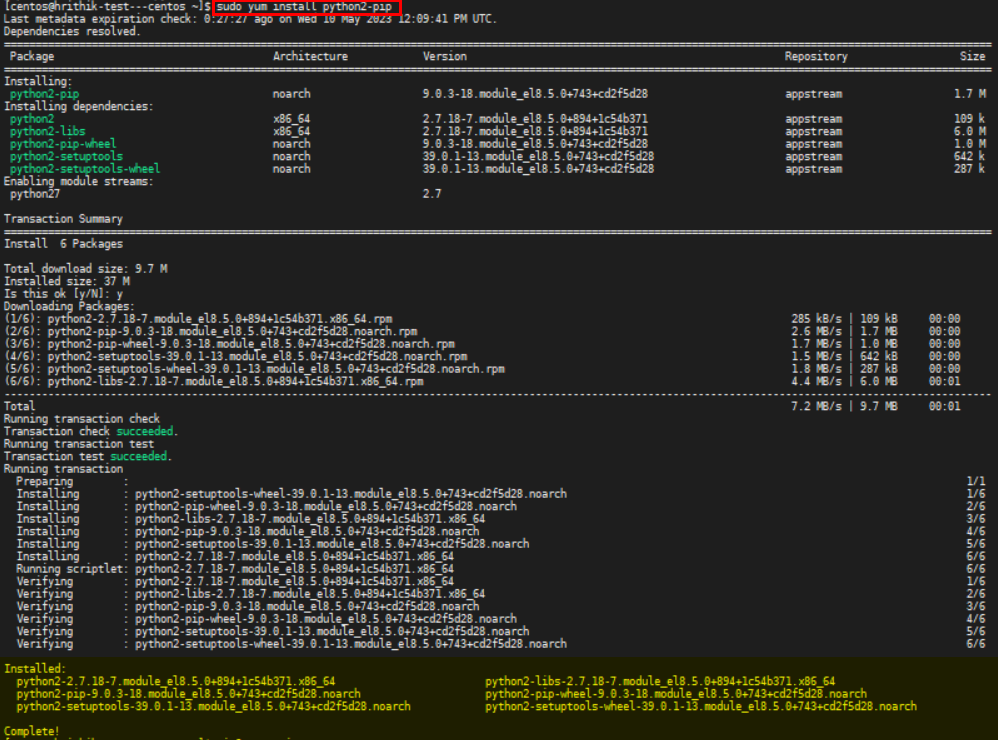The height and width of the screenshot is (740, 998).
Task: Click the green 'python2-libs' package name
Action: [48, 132]
